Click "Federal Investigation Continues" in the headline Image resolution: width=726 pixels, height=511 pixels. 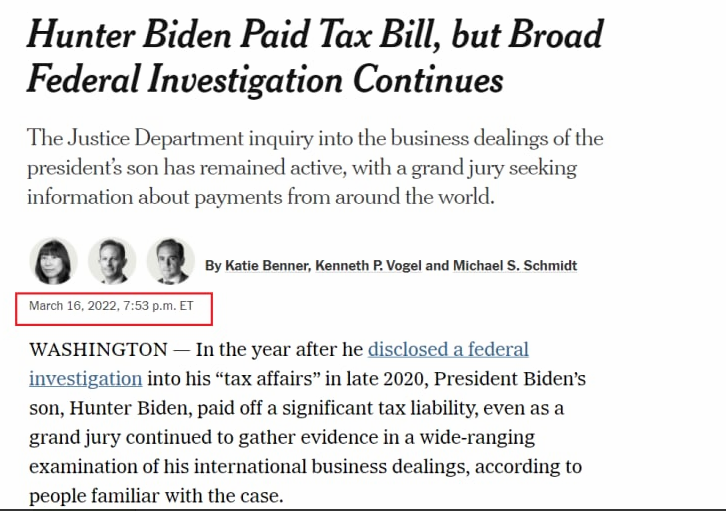point(265,80)
